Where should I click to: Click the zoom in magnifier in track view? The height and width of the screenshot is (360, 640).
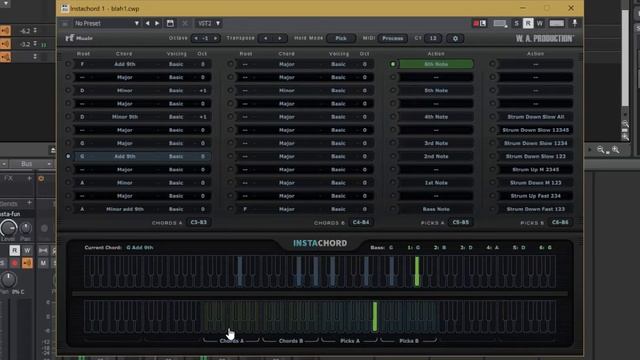pyautogui.click(x=616, y=150)
